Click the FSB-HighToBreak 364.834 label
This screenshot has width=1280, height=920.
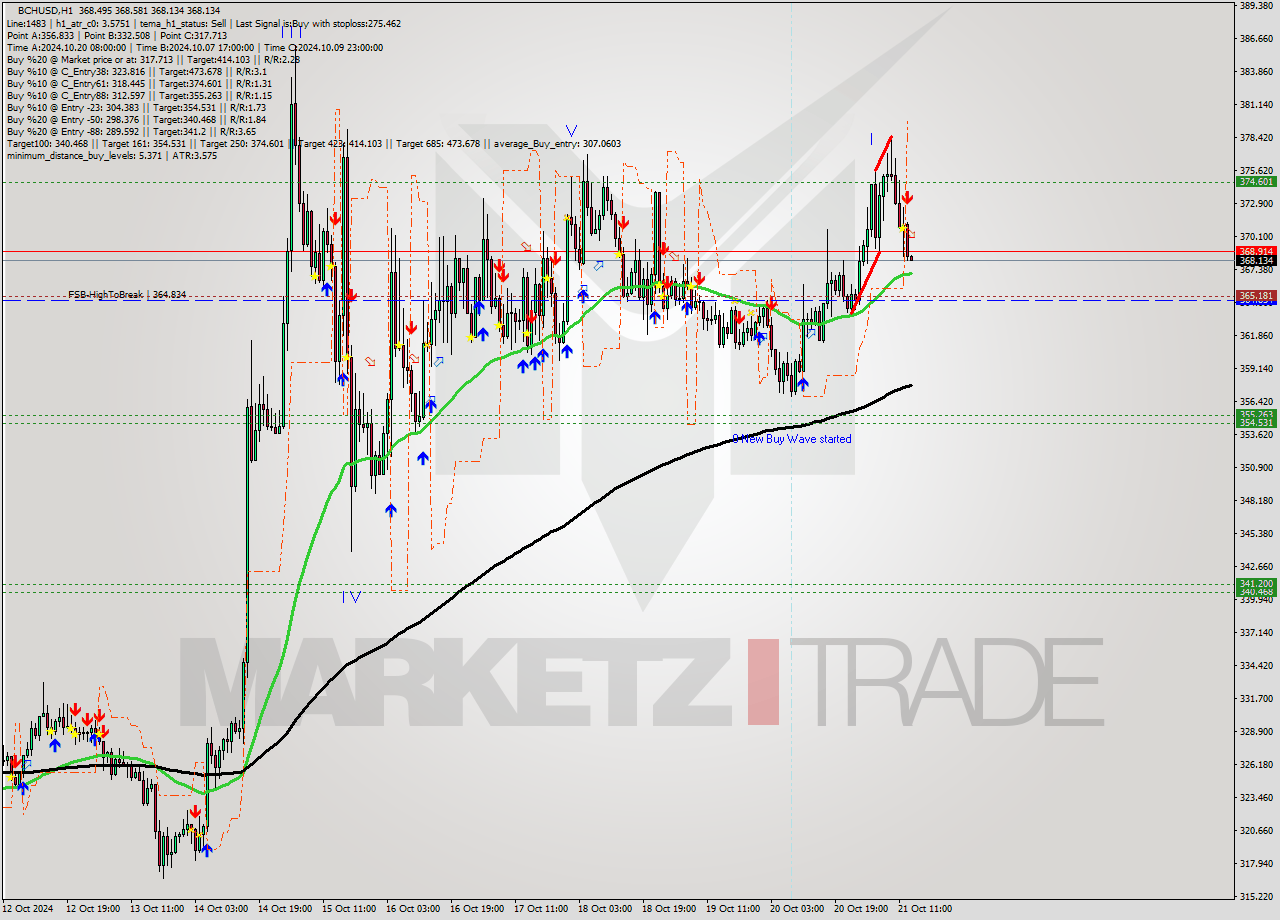pos(127,295)
